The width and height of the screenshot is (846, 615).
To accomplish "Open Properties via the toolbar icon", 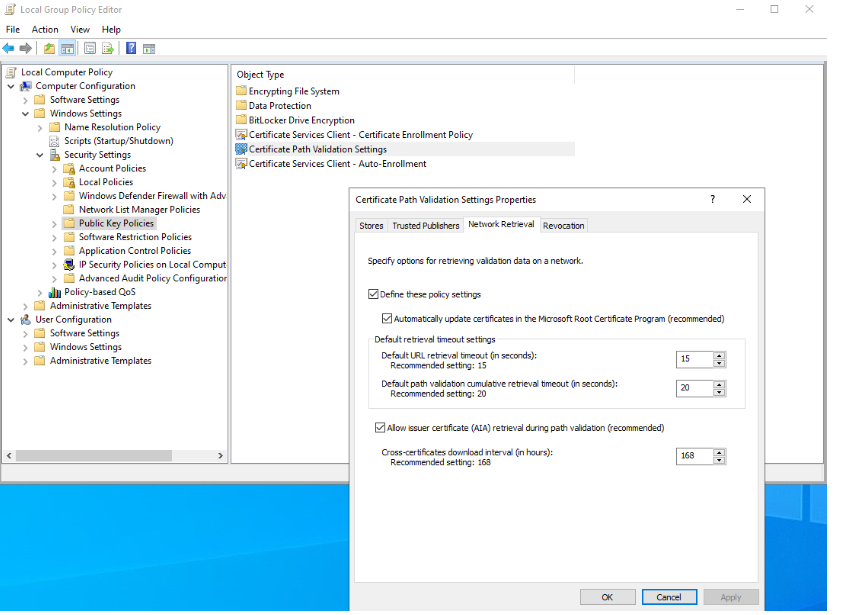I will click(88, 48).
